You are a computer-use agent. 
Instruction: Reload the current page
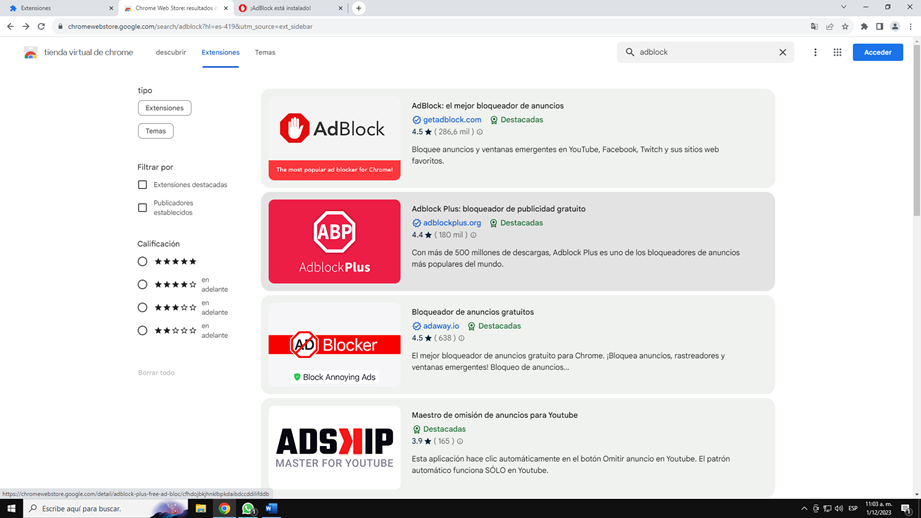41,26
